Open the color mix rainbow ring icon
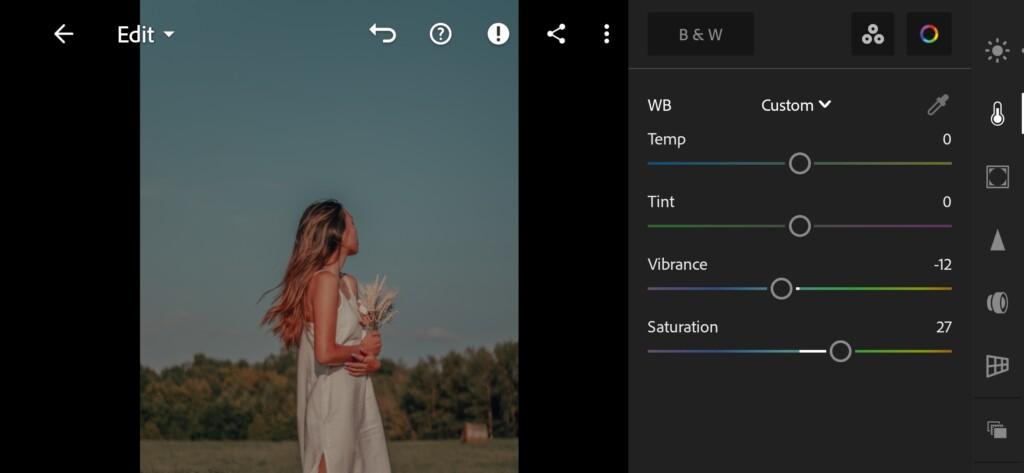1024x473 pixels. tap(929, 34)
